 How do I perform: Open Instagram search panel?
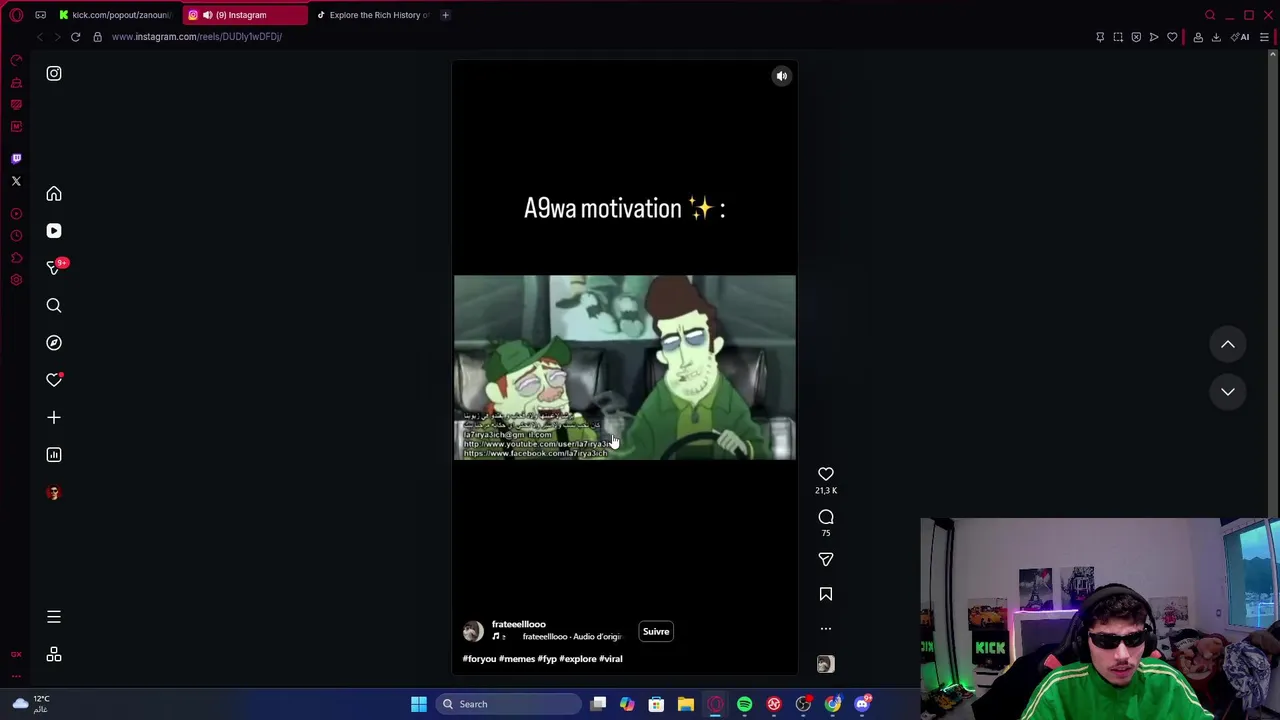(x=54, y=306)
